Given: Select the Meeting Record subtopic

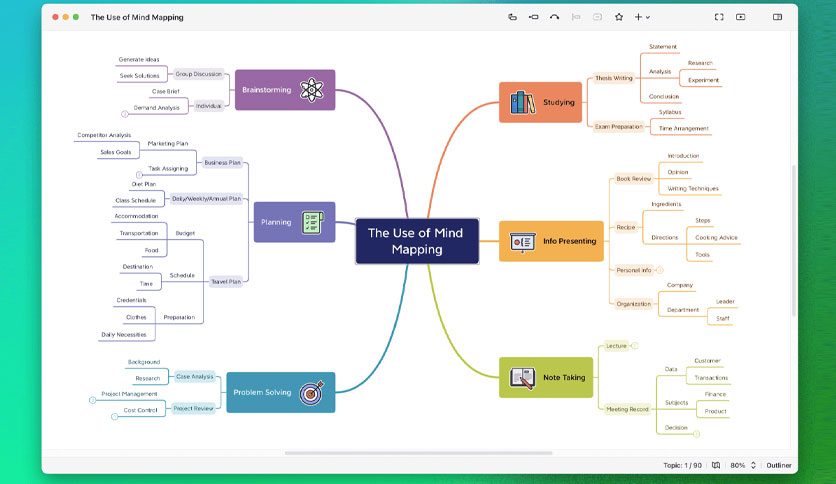Looking at the screenshot, I should tap(627, 409).
